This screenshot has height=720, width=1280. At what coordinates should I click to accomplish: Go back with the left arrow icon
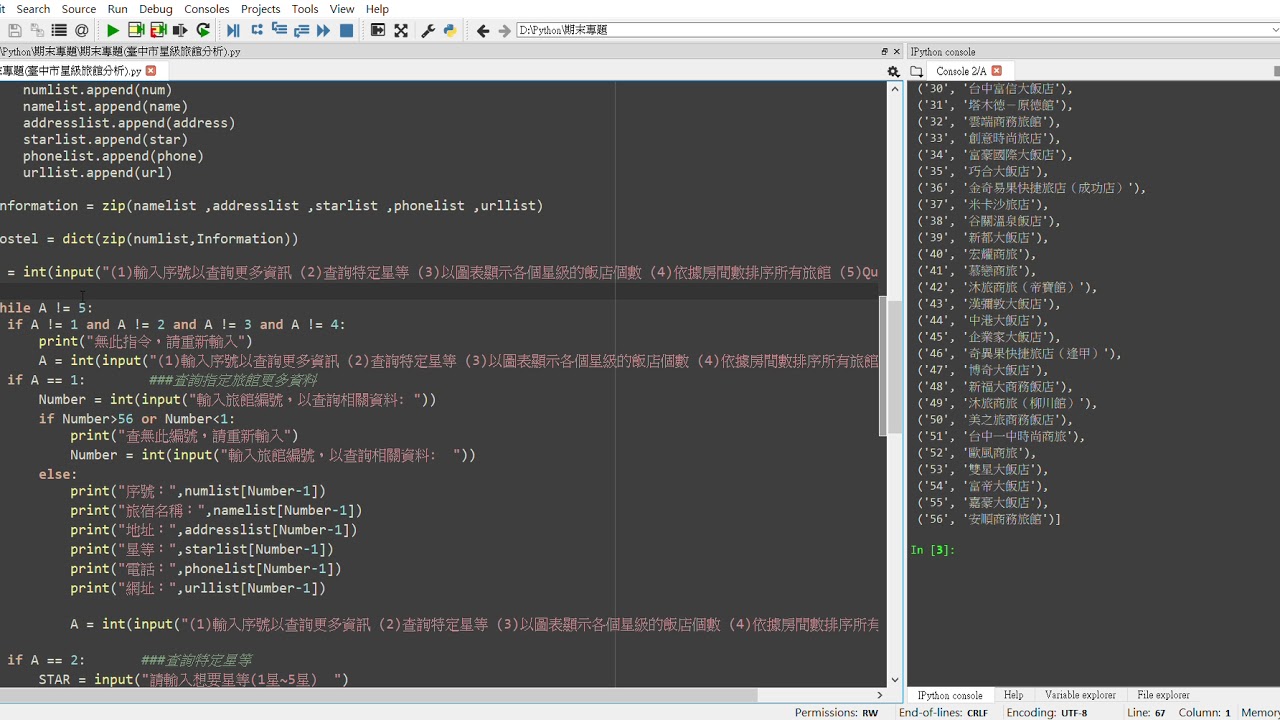pyautogui.click(x=483, y=31)
